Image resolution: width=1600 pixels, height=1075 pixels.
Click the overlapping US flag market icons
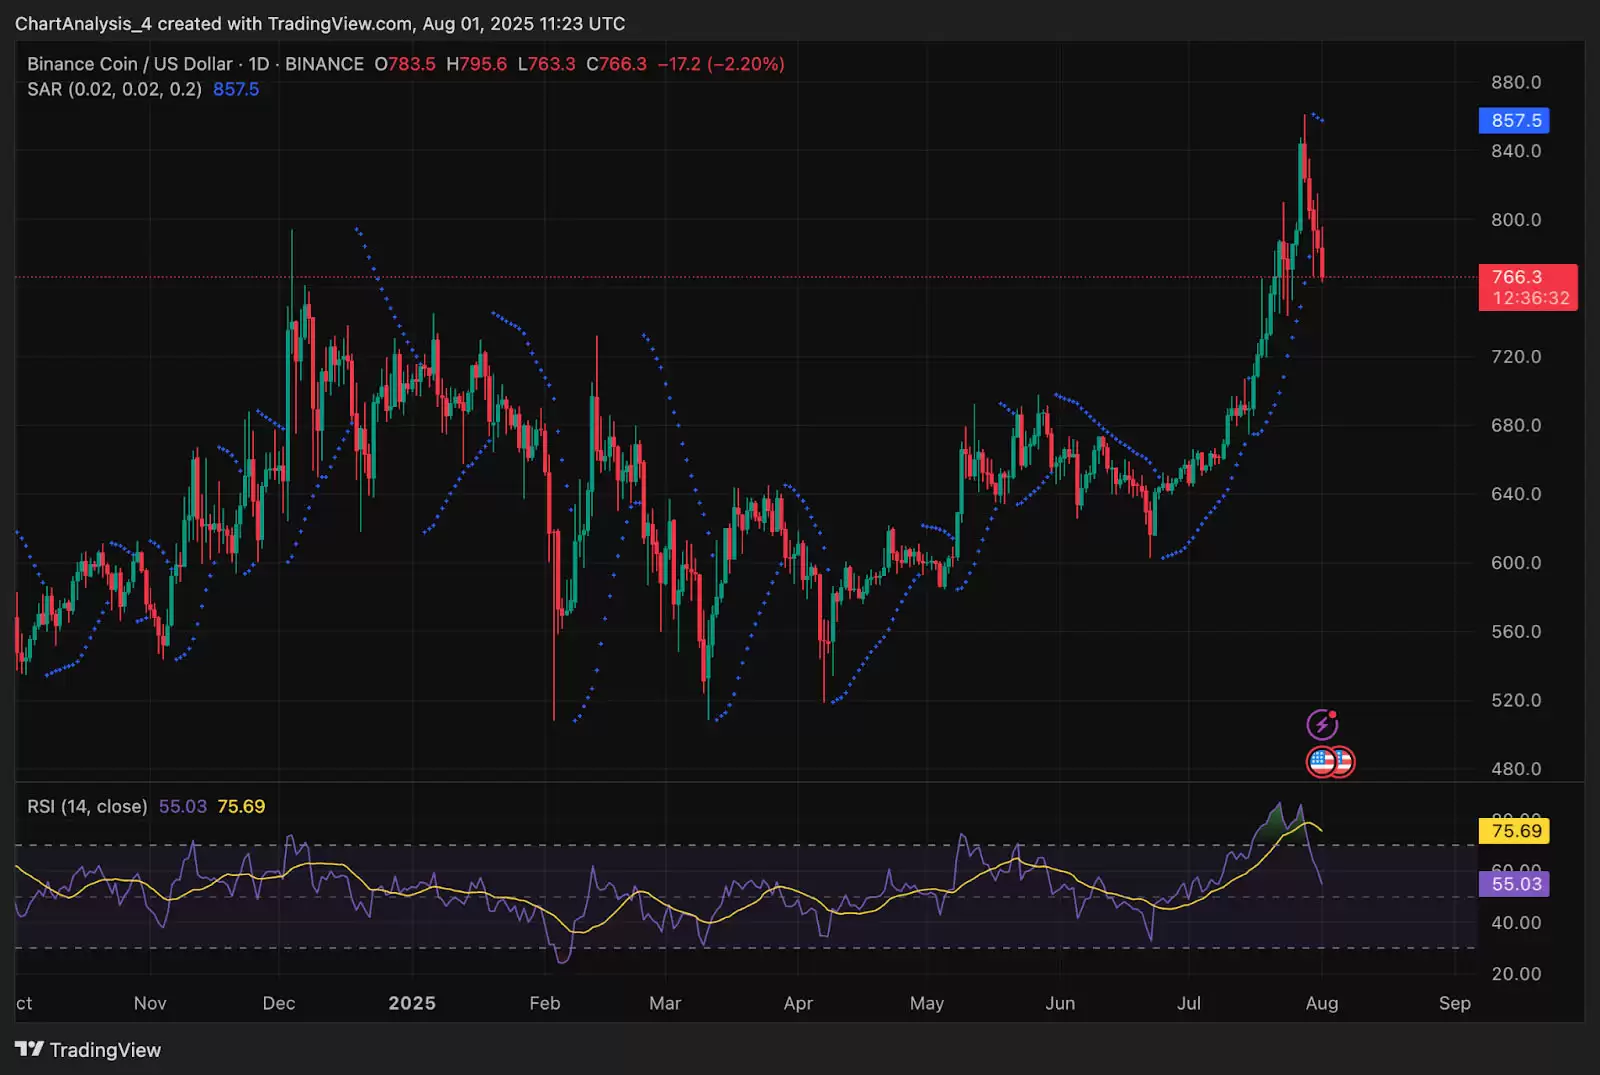coord(1330,762)
